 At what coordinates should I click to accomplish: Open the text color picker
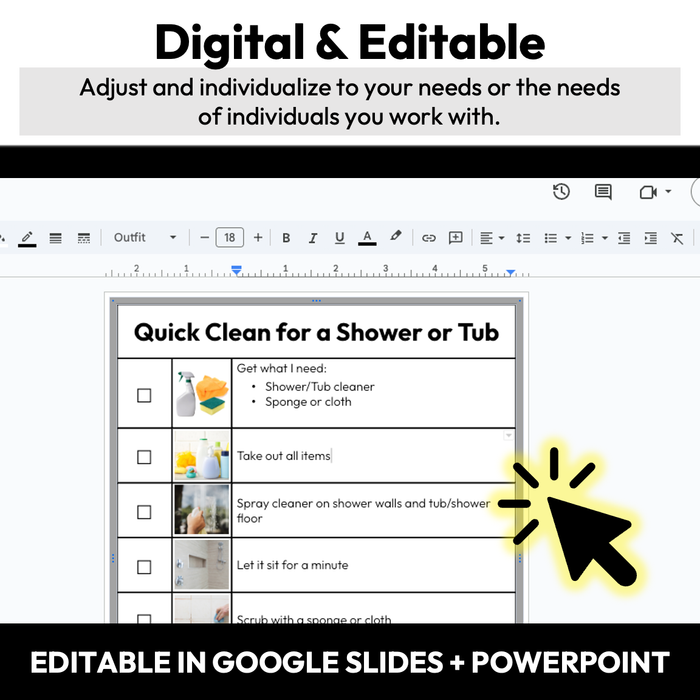[367, 238]
